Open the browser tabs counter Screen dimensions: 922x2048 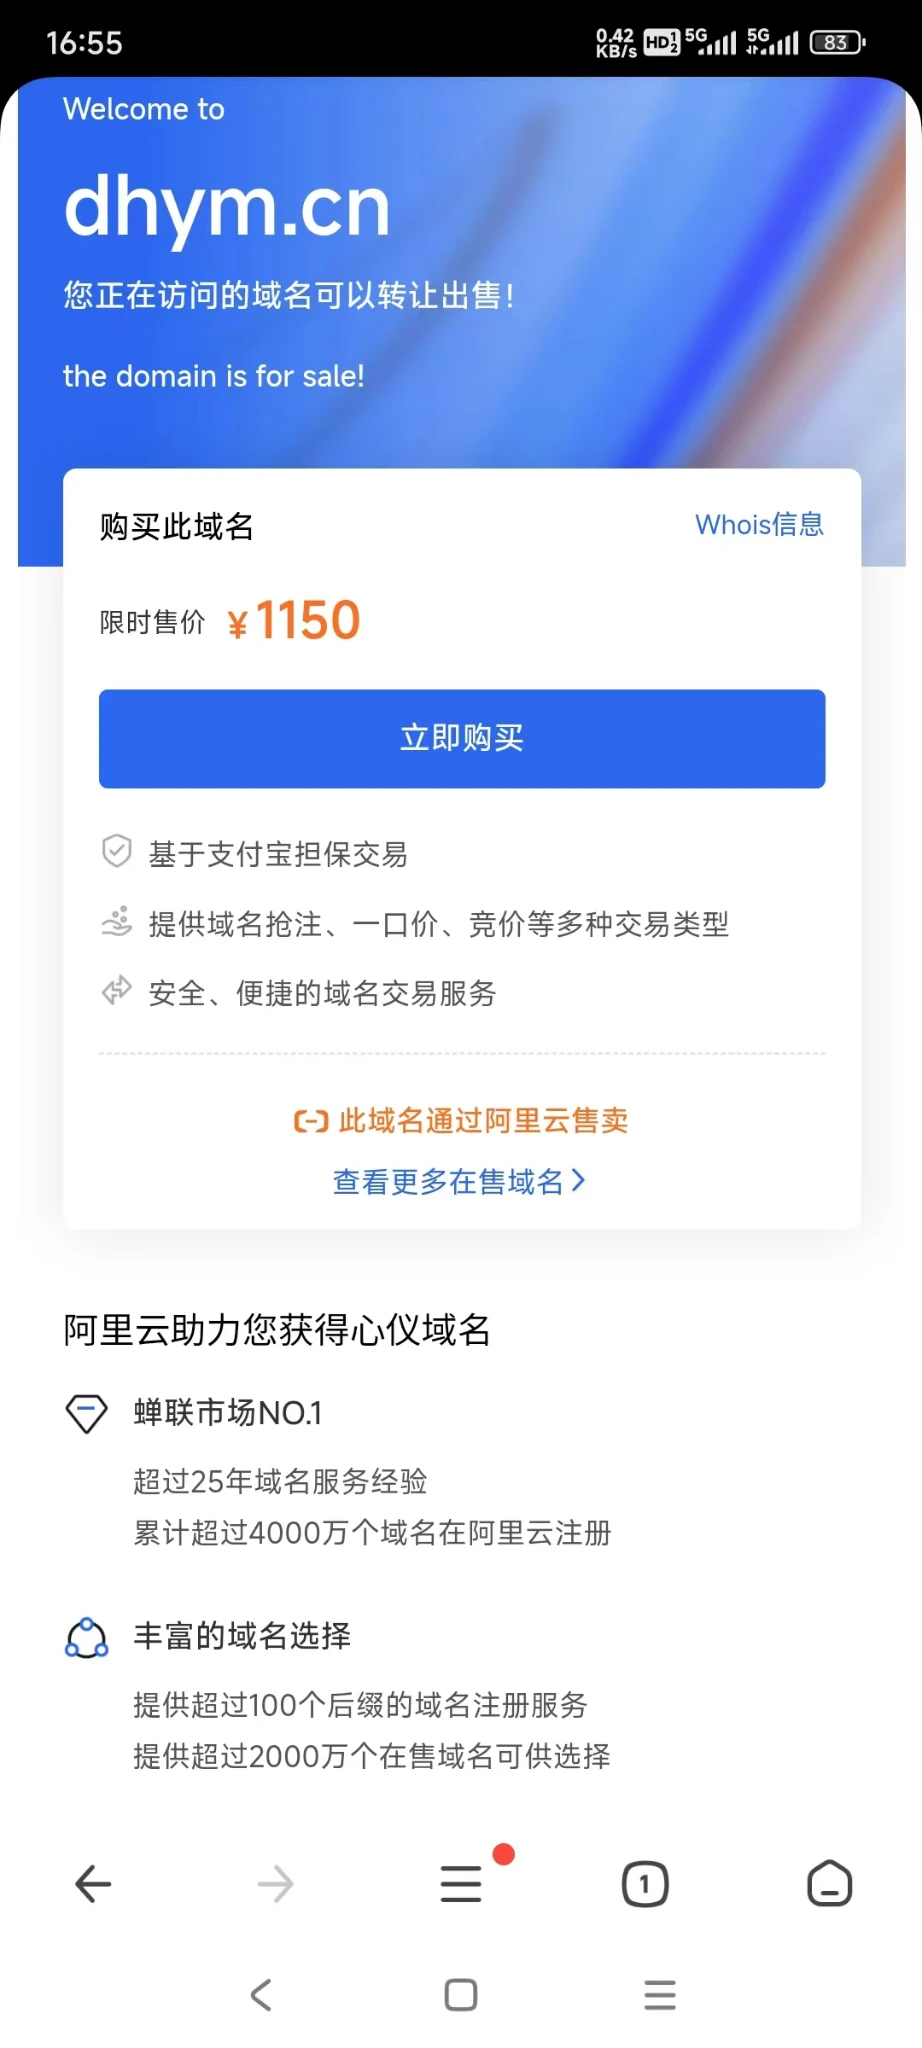pos(645,1884)
